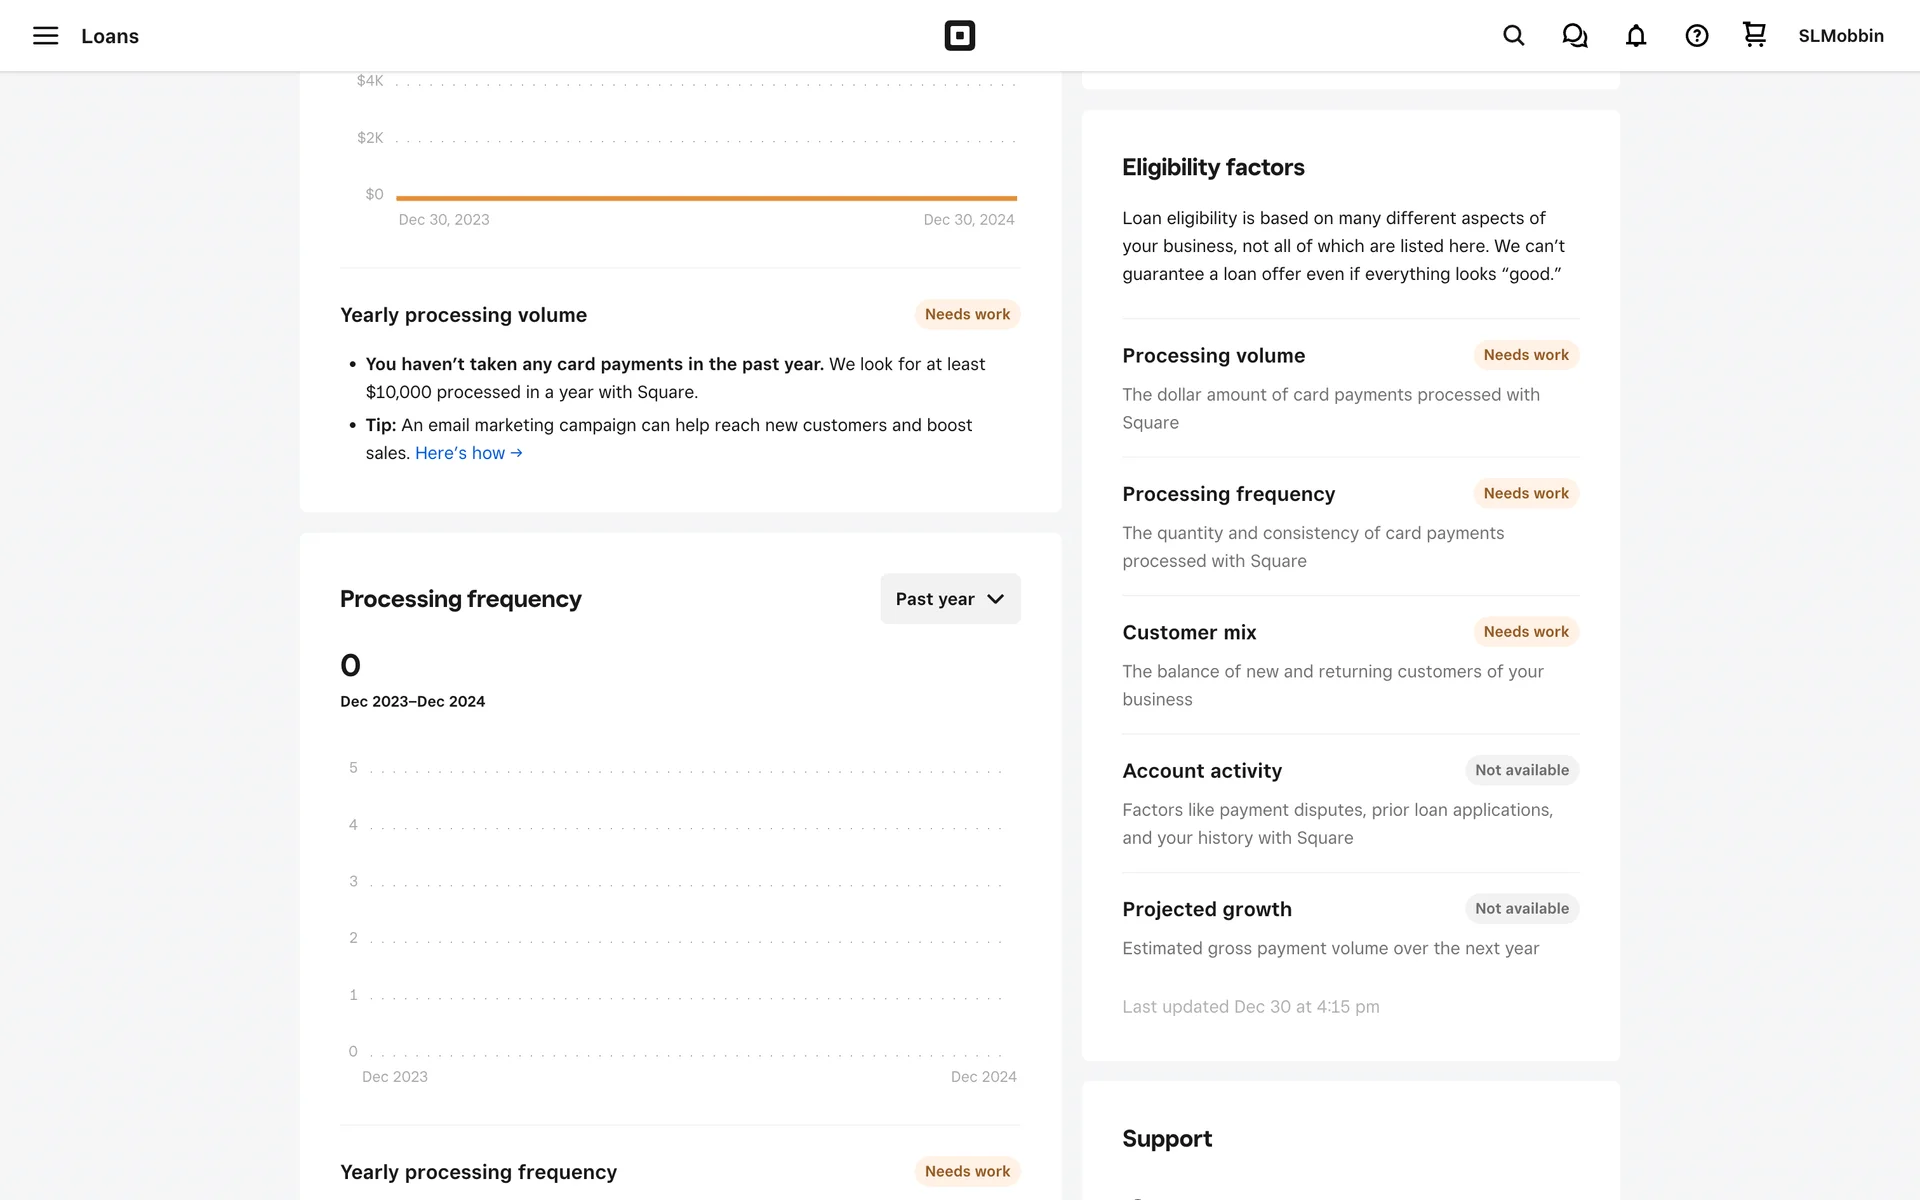
Task: Open the hamburger navigation menu
Action: tap(45, 36)
